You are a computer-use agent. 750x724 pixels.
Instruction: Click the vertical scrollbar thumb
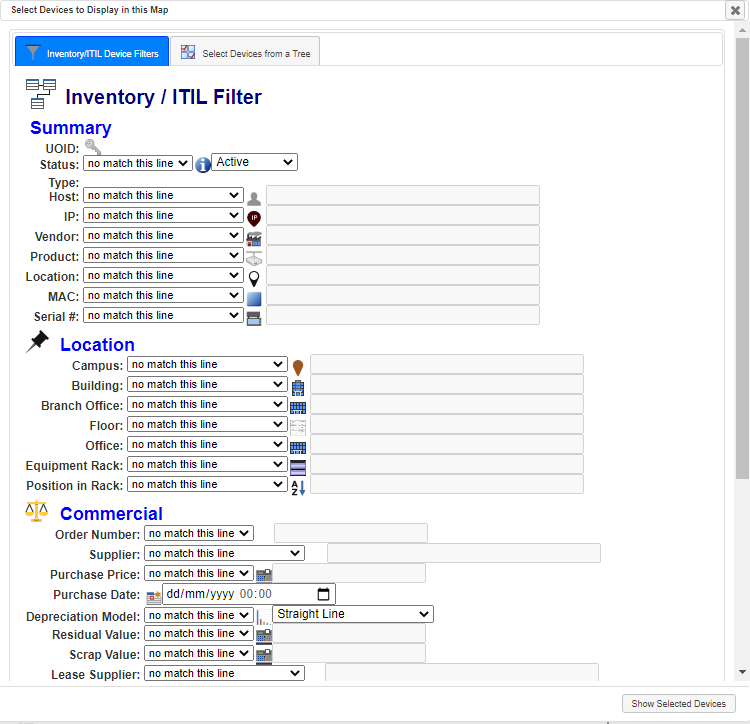click(x=742, y=258)
